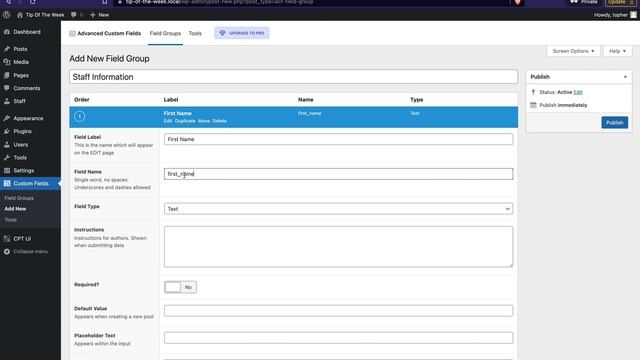Click the Advanced Custom Fields logo
The height and width of the screenshot is (360, 640).
(x=105, y=33)
